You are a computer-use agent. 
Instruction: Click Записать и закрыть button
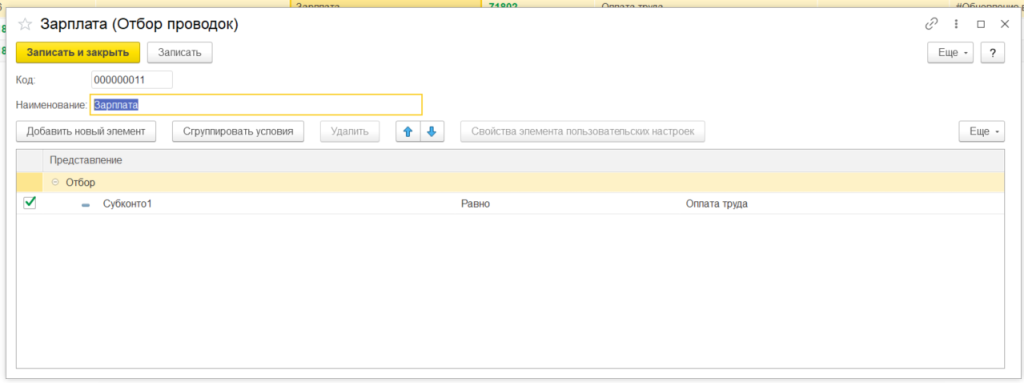click(78, 52)
